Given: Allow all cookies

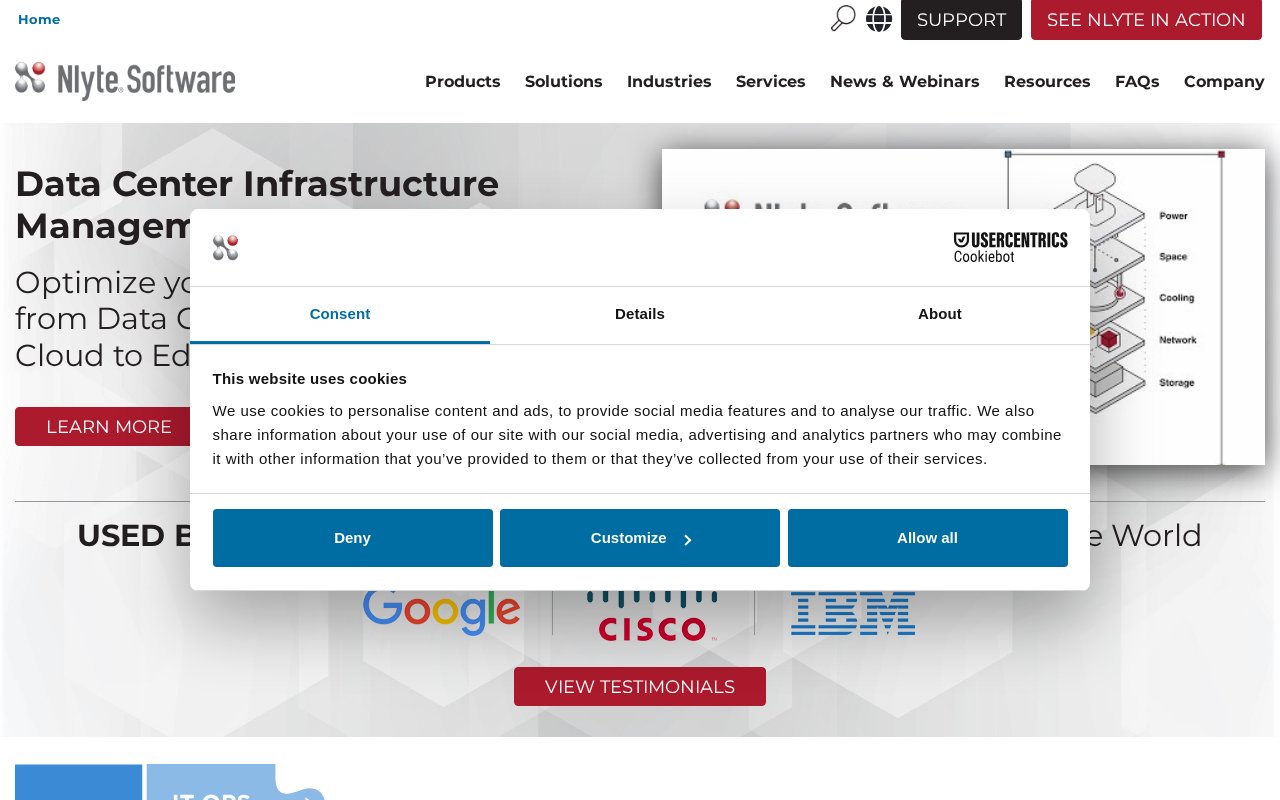Looking at the screenshot, I should (x=928, y=538).
